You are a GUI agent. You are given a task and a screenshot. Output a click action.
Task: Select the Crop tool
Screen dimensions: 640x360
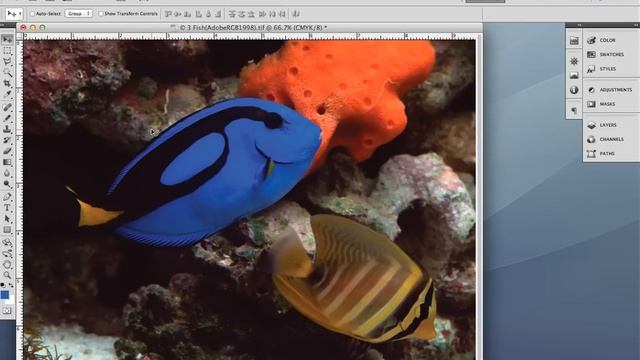7,83
